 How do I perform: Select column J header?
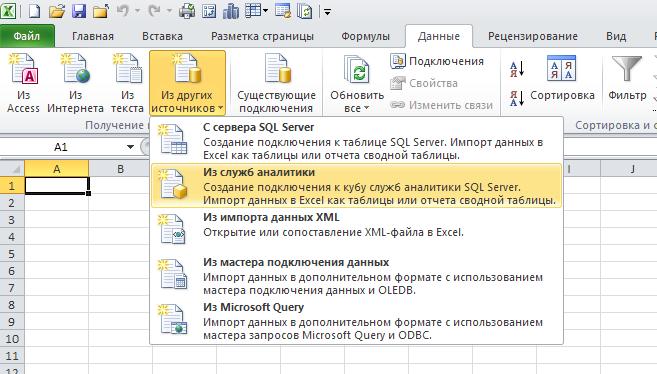(632, 169)
